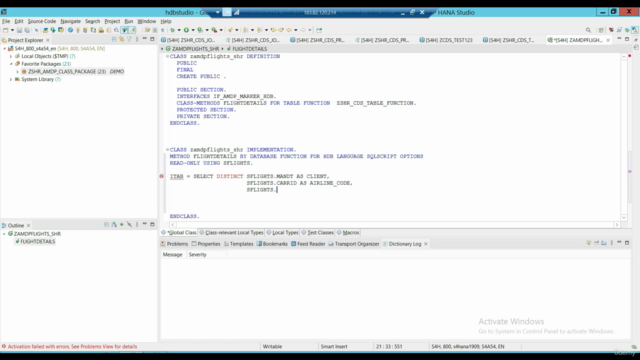Click the Activation failed status message

point(72,347)
